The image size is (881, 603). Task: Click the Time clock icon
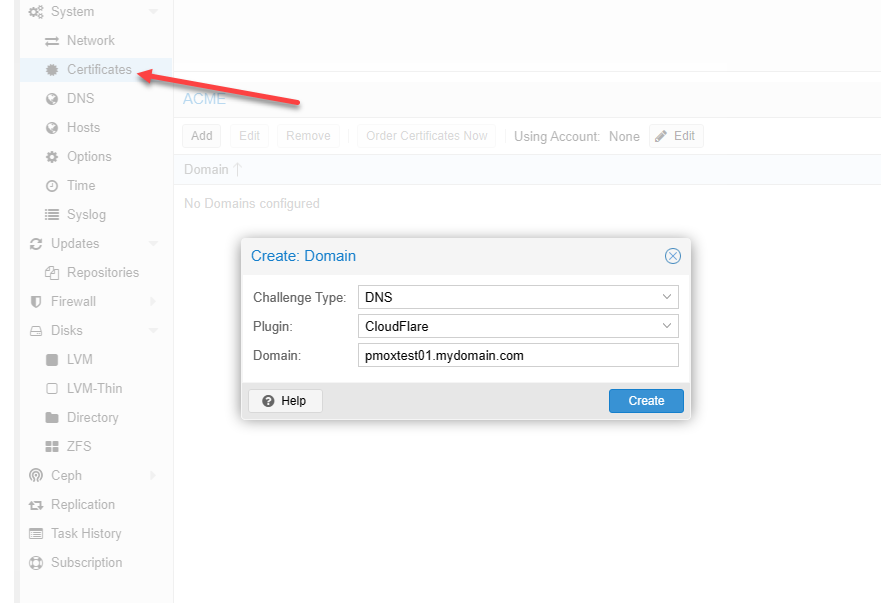[x=52, y=186]
